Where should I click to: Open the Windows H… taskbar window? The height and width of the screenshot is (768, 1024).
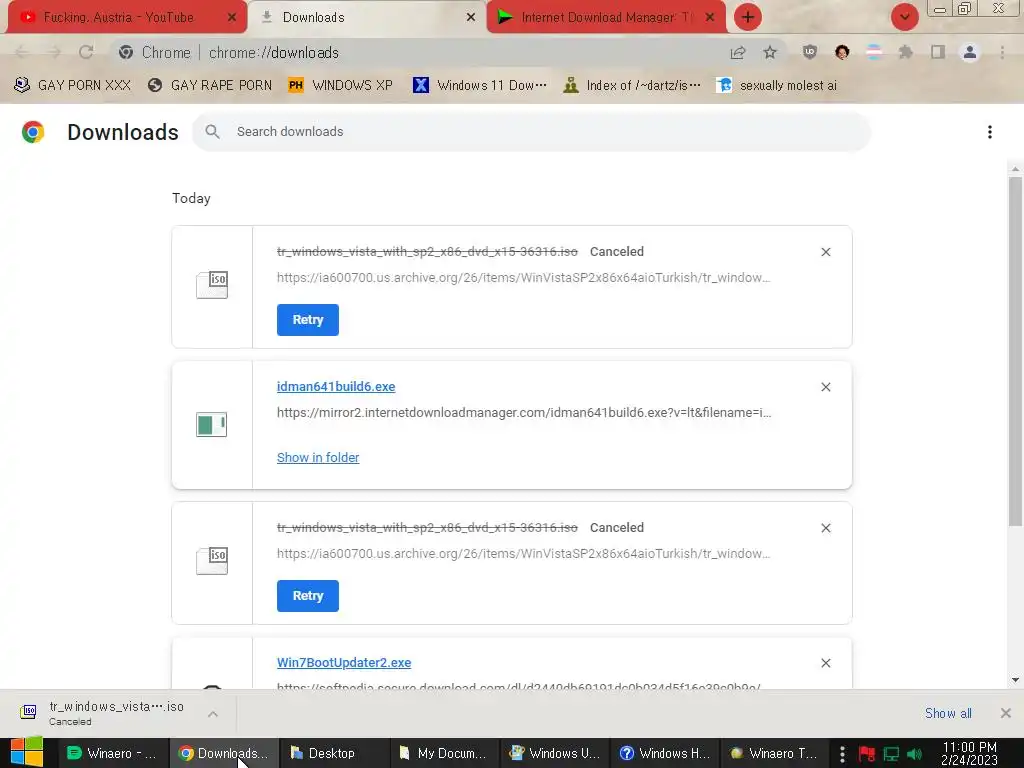point(665,754)
